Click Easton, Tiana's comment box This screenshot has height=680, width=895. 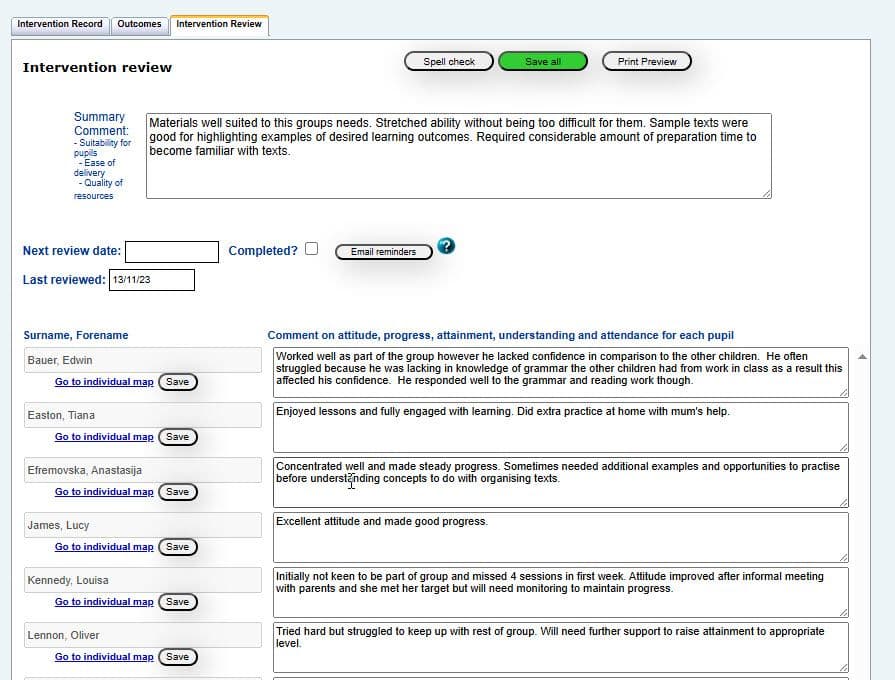click(560, 425)
